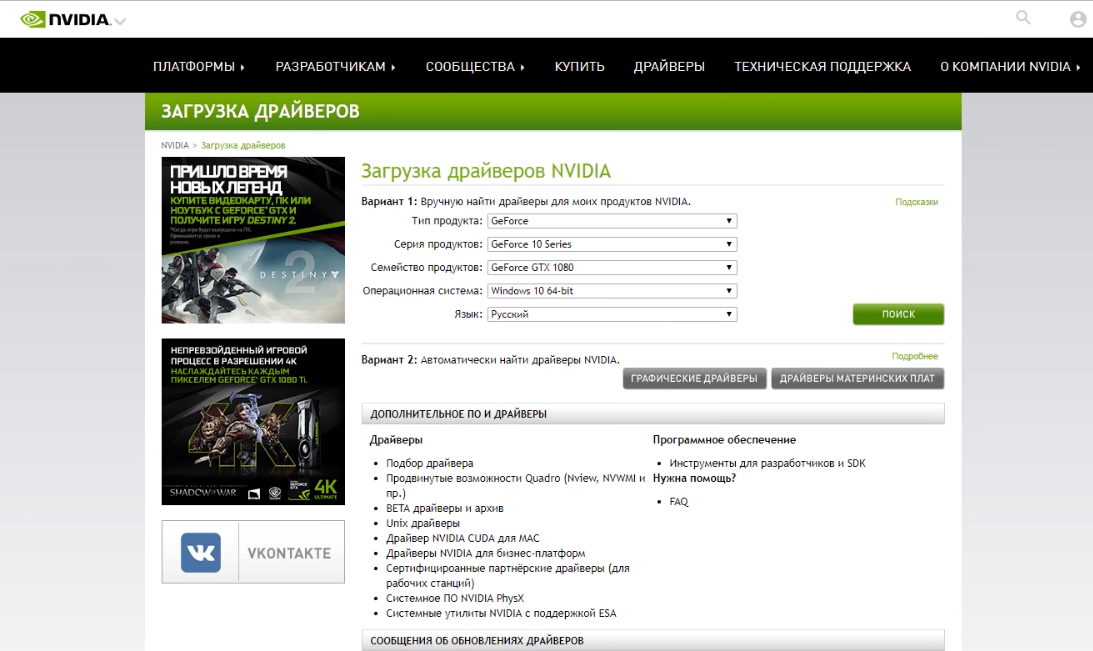This screenshot has height=651, width=1093.
Task: Click the Destiny 2 promo banner
Action: 253,240
